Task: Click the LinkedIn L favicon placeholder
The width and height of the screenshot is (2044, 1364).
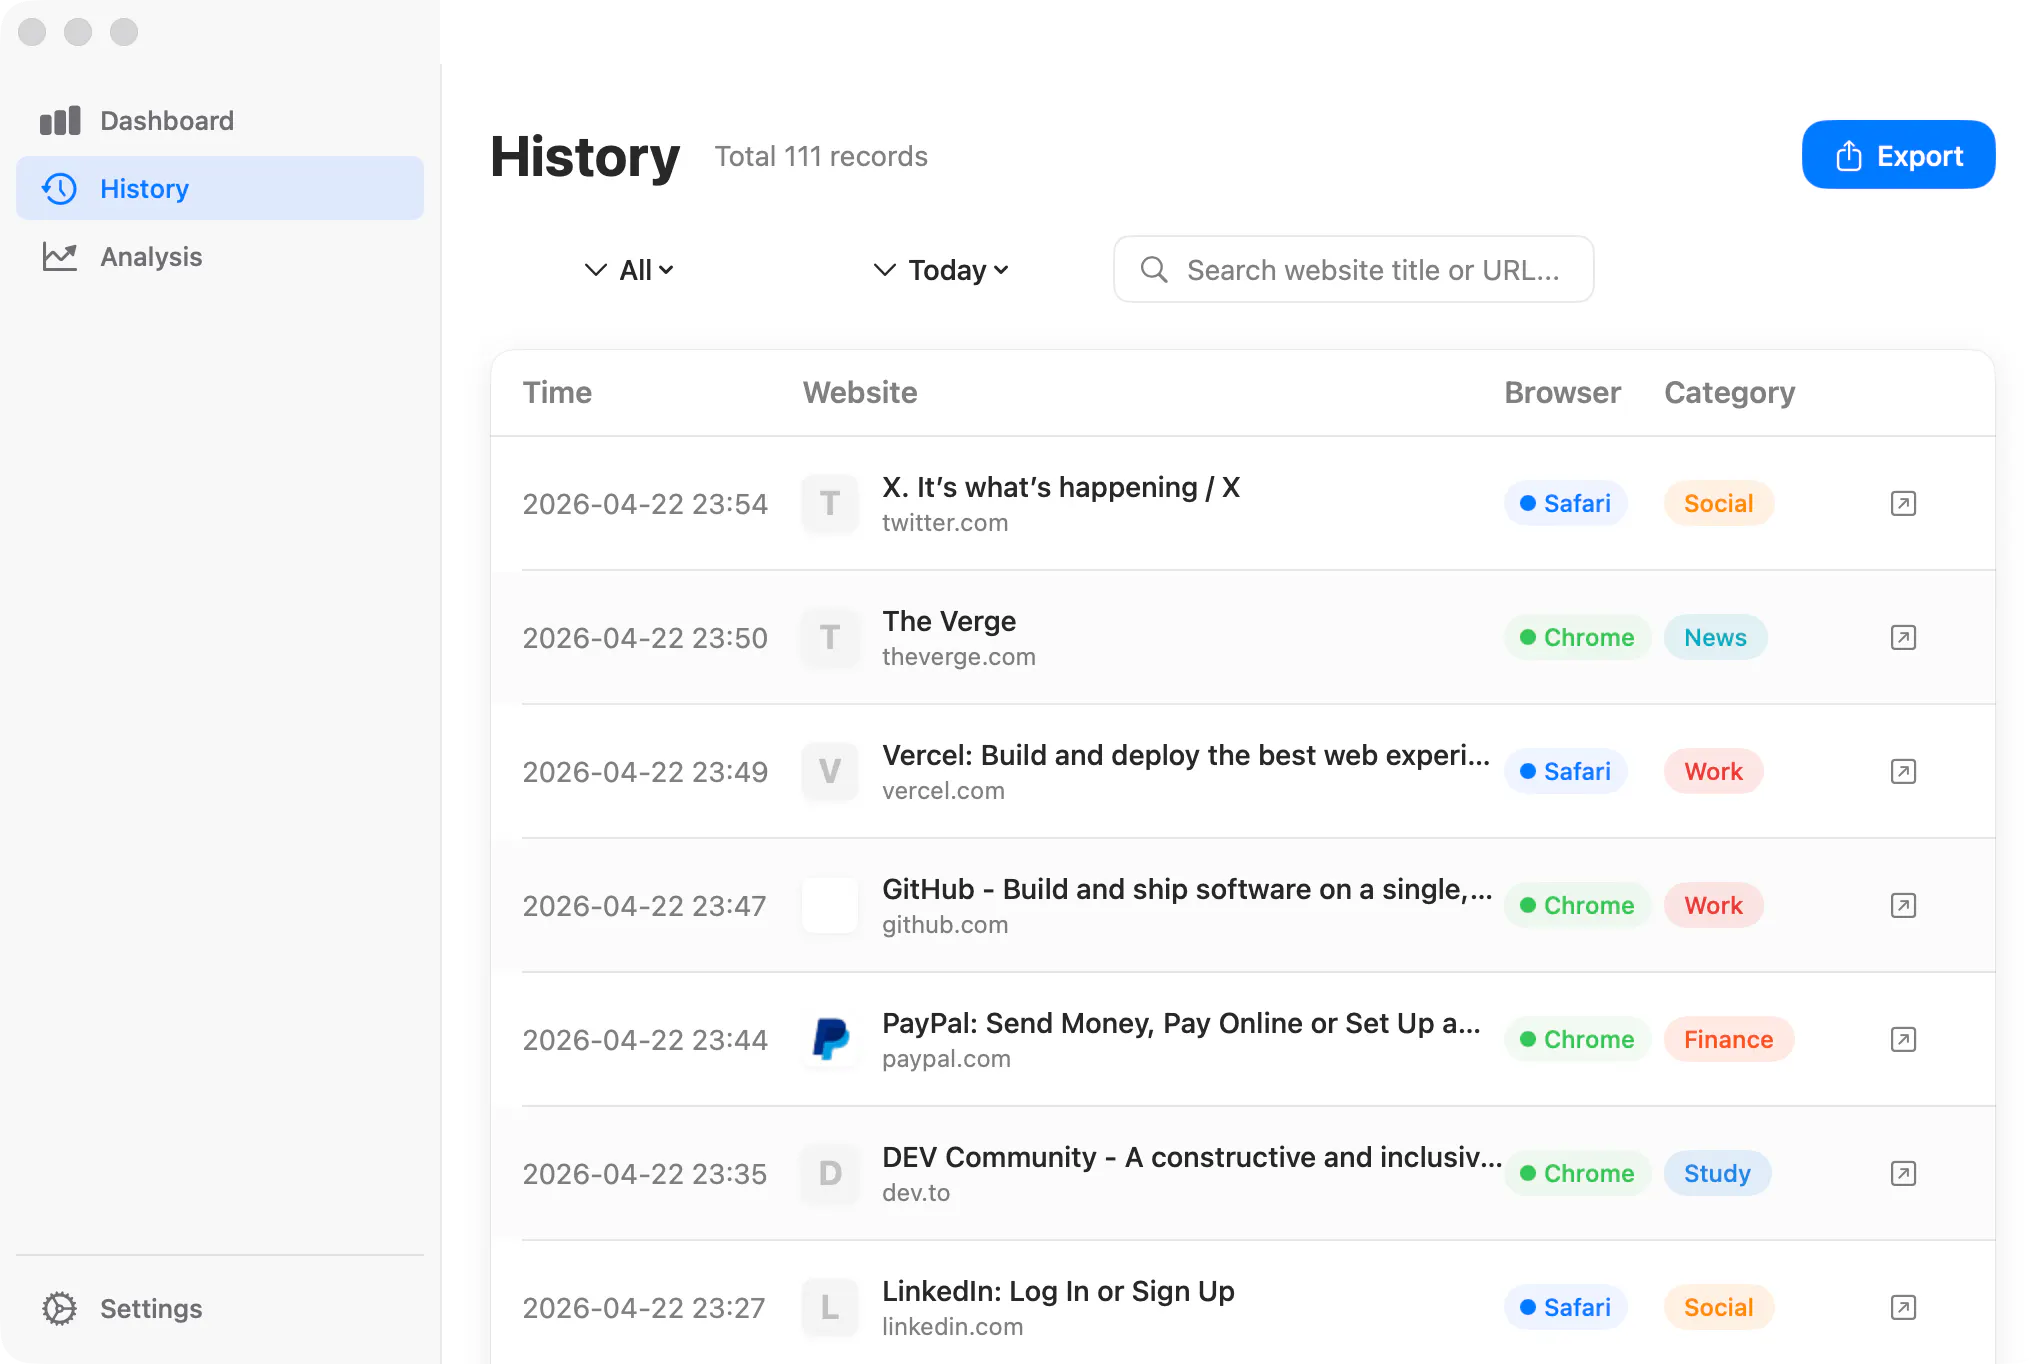Action: click(x=830, y=1308)
